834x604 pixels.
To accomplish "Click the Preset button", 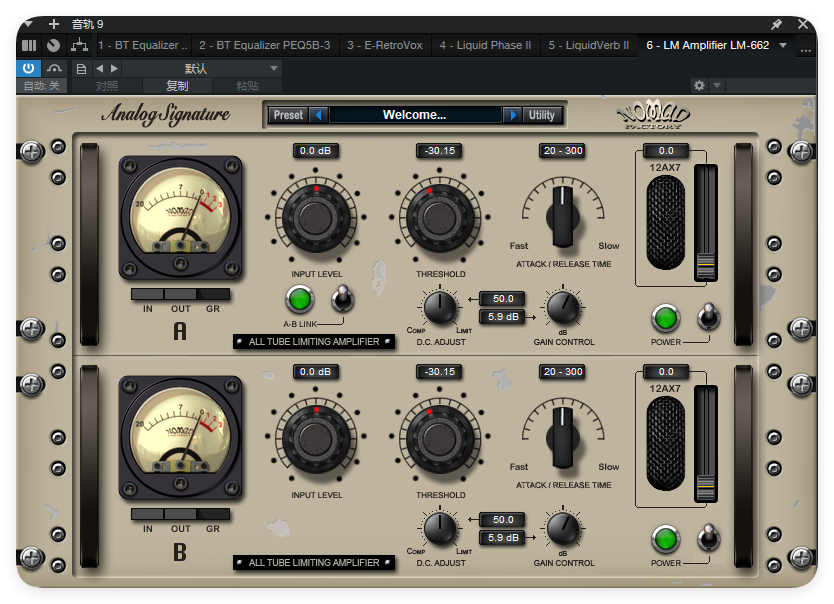I will point(288,115).
